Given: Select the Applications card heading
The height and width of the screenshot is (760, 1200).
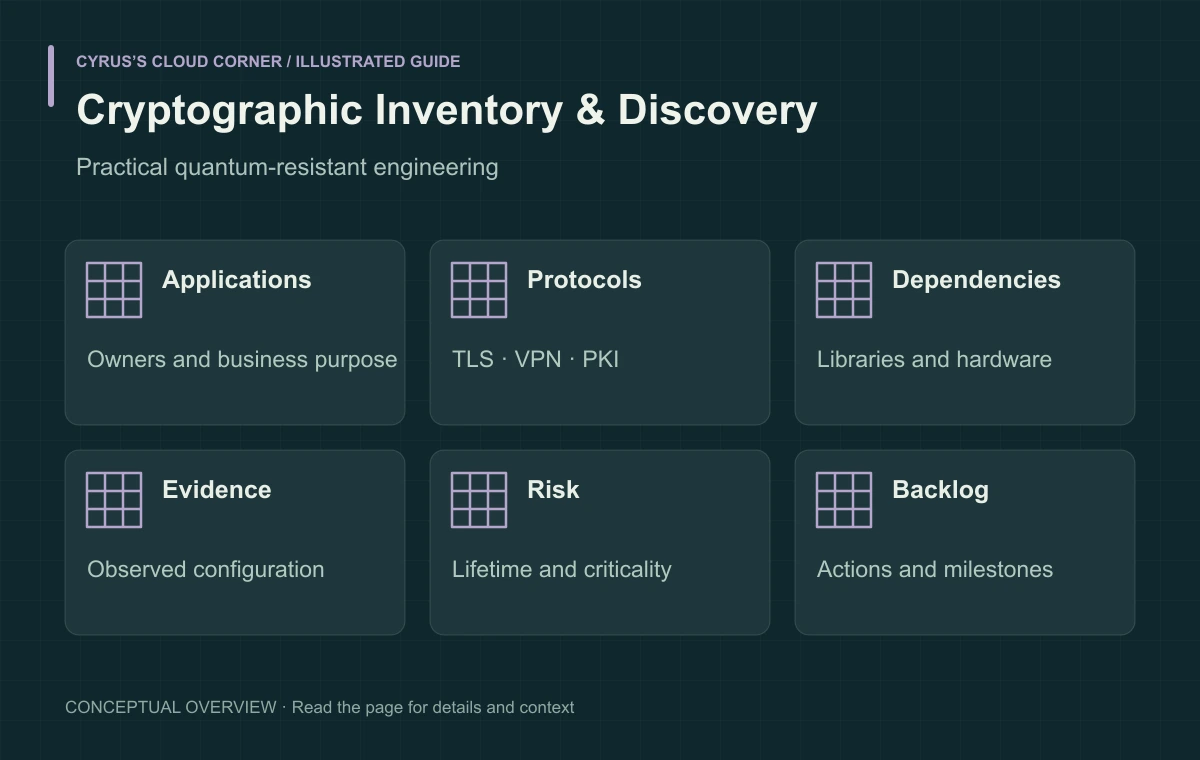Looking at the screenshot, I should [x=237, y=280].
